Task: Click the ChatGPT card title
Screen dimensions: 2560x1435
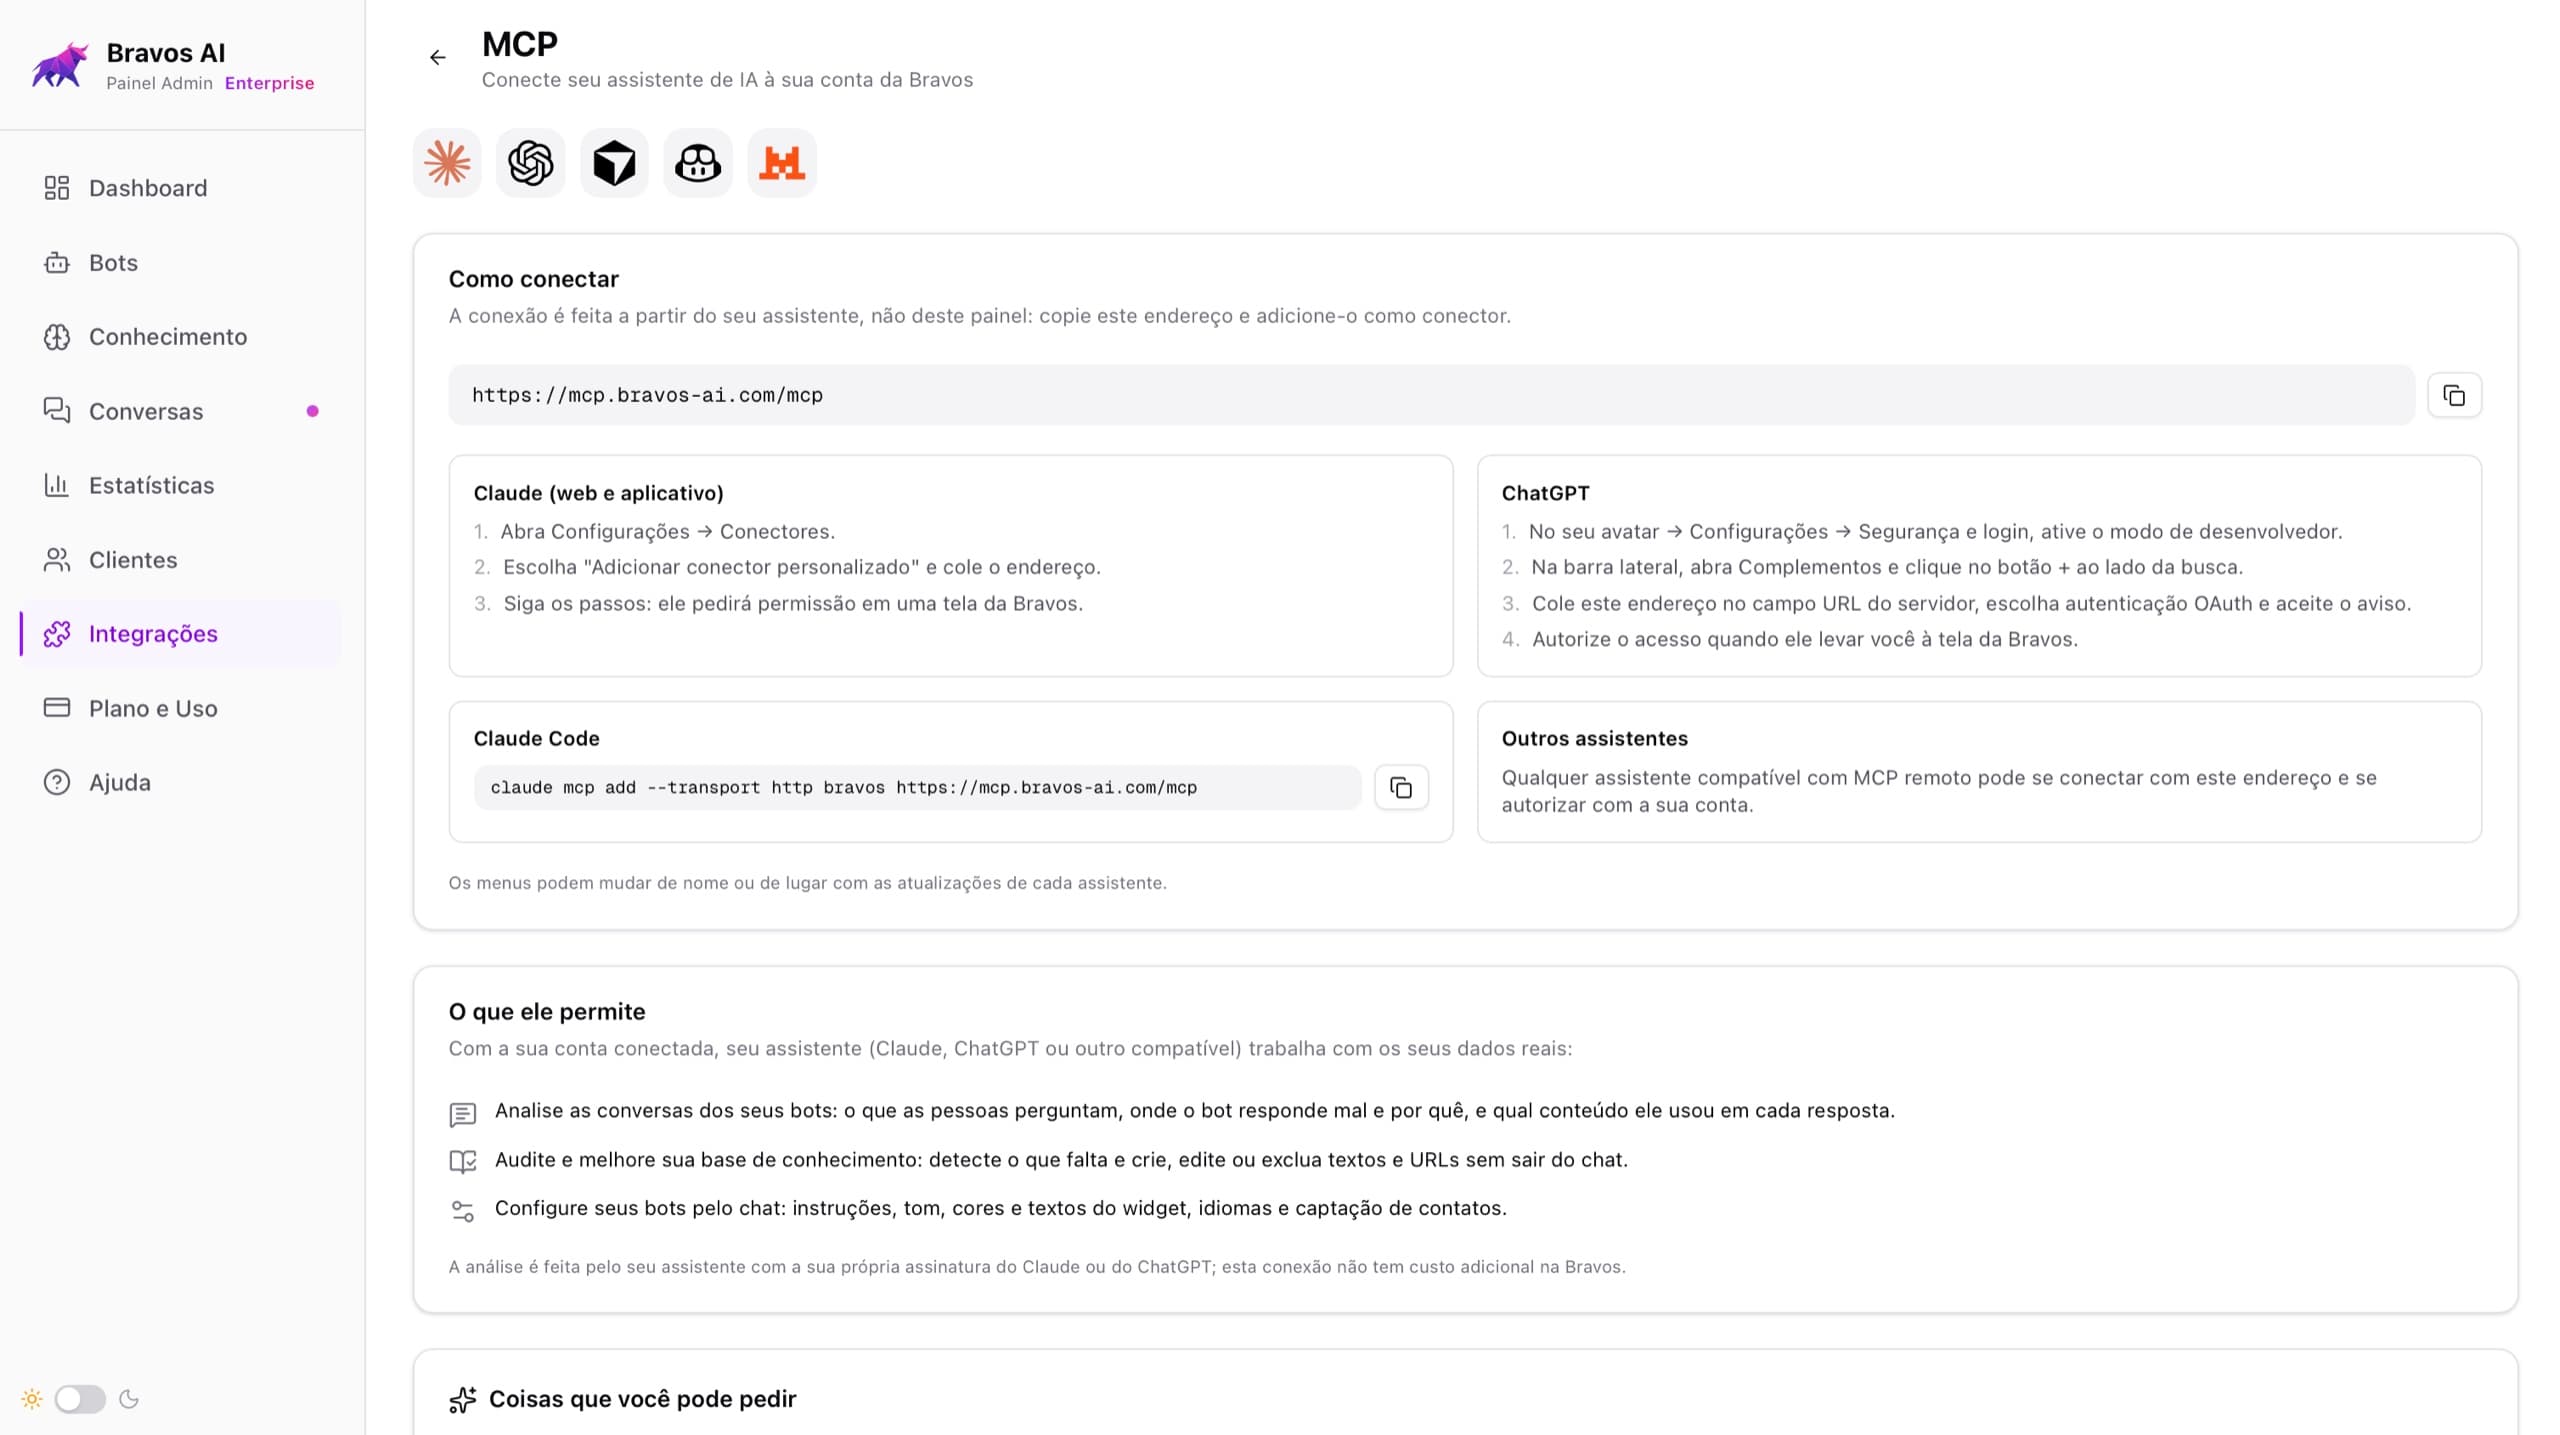Action: tap(1545, 493)
